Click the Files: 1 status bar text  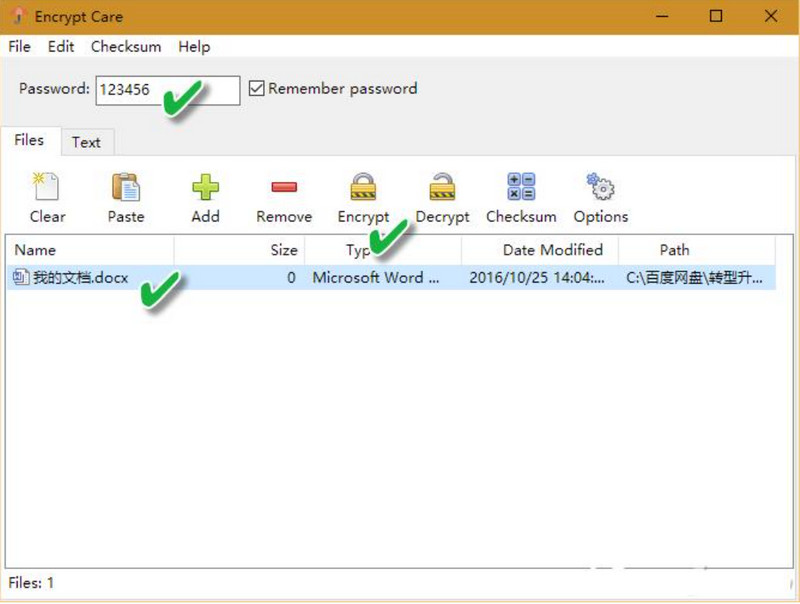point(31,583)
